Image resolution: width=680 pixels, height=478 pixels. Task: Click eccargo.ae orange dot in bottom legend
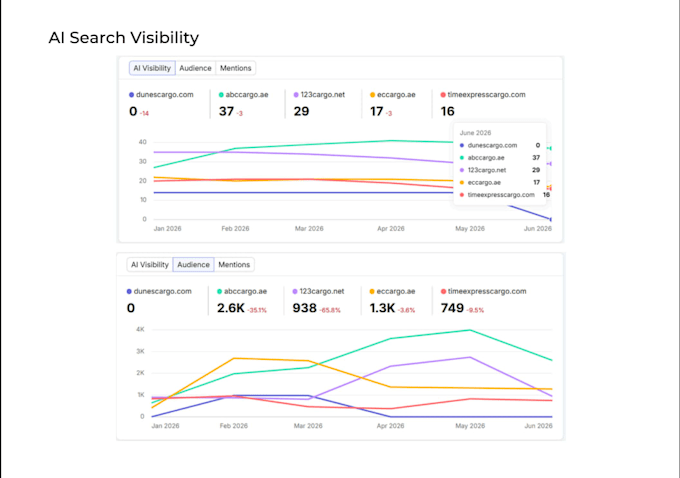372,291
